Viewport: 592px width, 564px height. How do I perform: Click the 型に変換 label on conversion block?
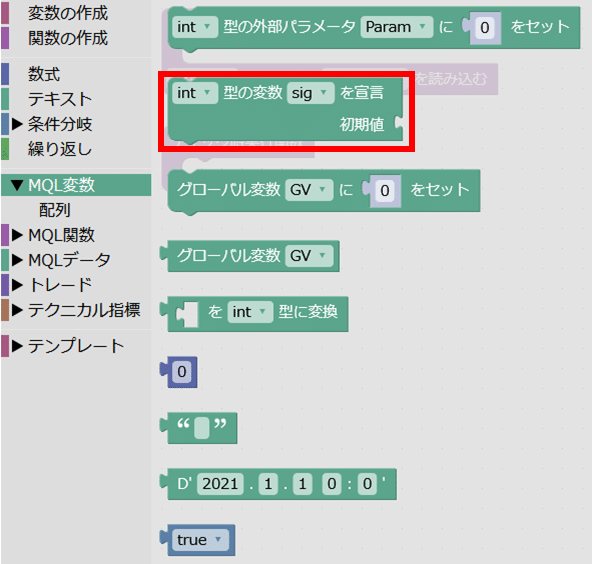308,312
